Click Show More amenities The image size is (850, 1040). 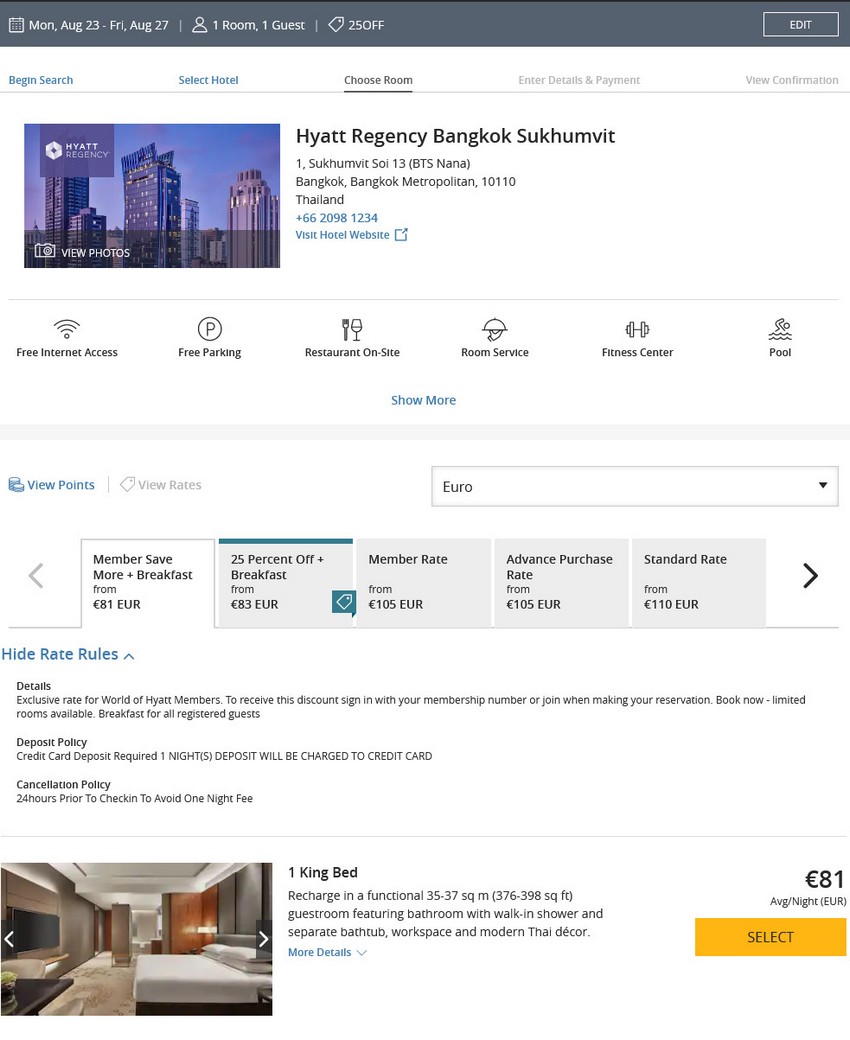423,400
